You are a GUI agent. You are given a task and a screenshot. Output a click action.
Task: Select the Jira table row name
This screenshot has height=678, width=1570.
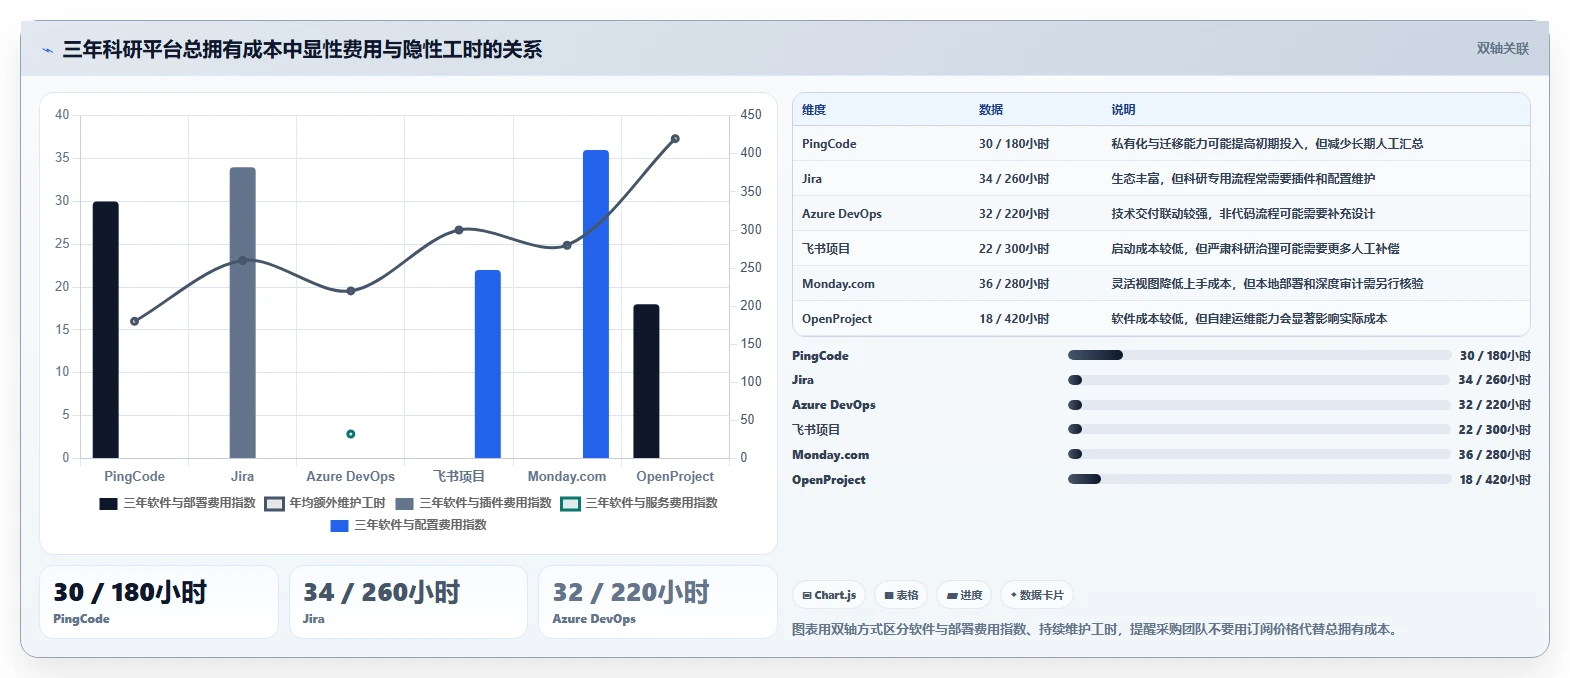(x=812, y=179)
